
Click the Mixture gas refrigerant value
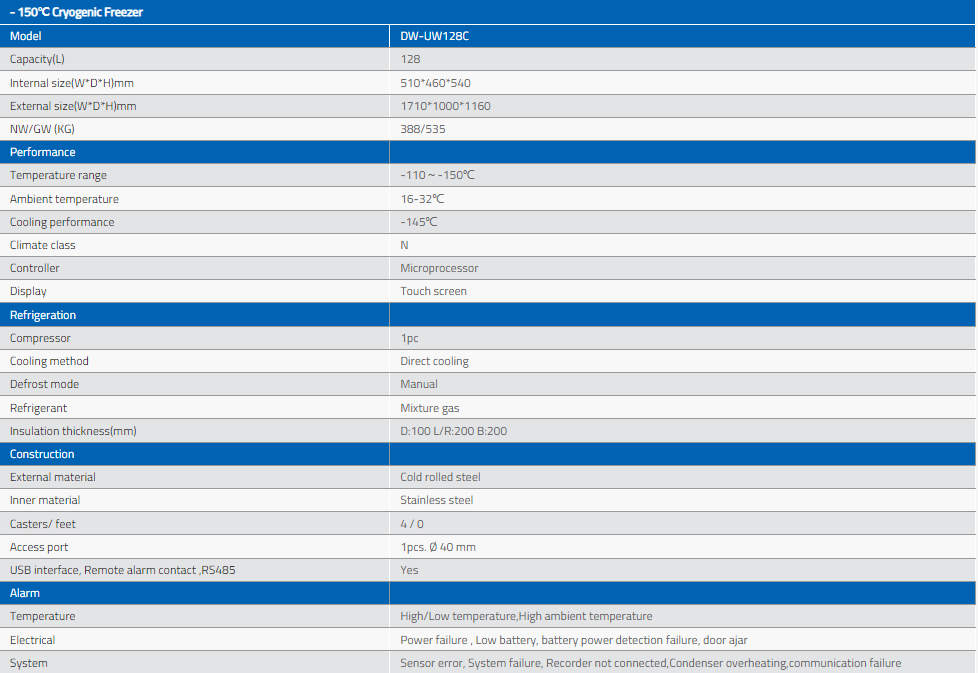coord(430,408)
